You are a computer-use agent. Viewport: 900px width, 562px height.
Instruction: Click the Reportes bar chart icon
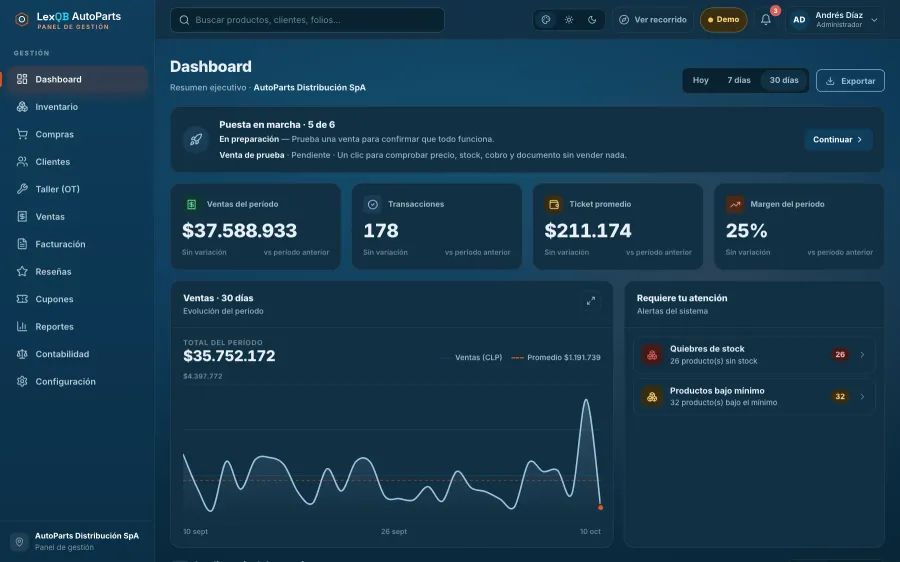pos(22,327)
